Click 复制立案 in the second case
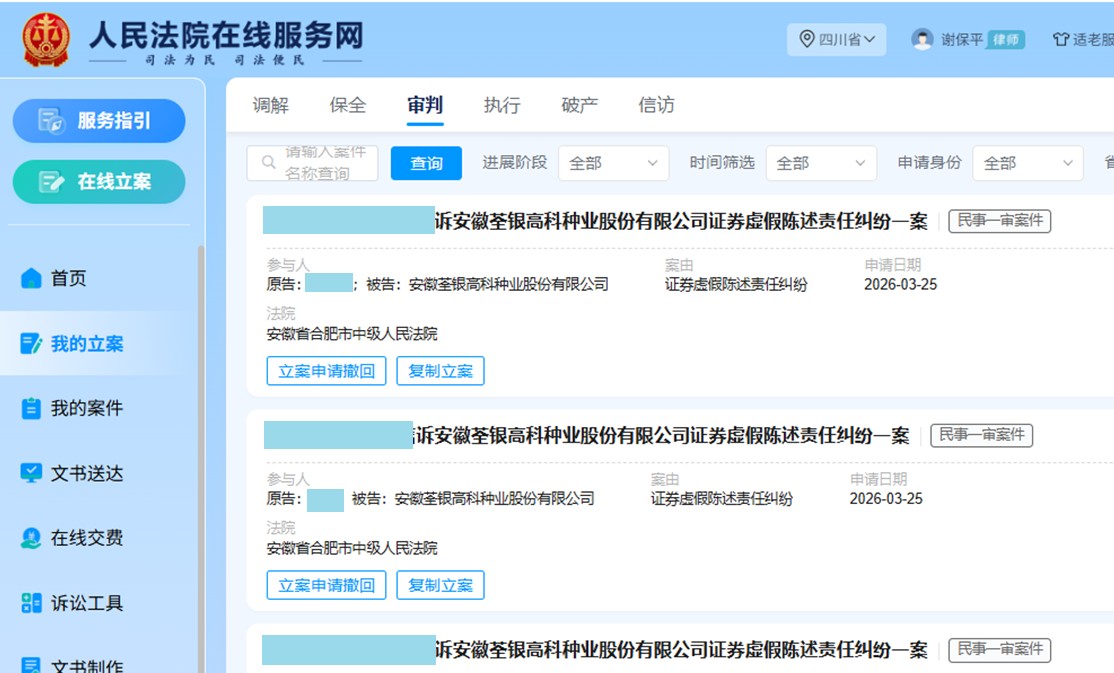Screen dimensions: 1114x673 coord(440,585)
